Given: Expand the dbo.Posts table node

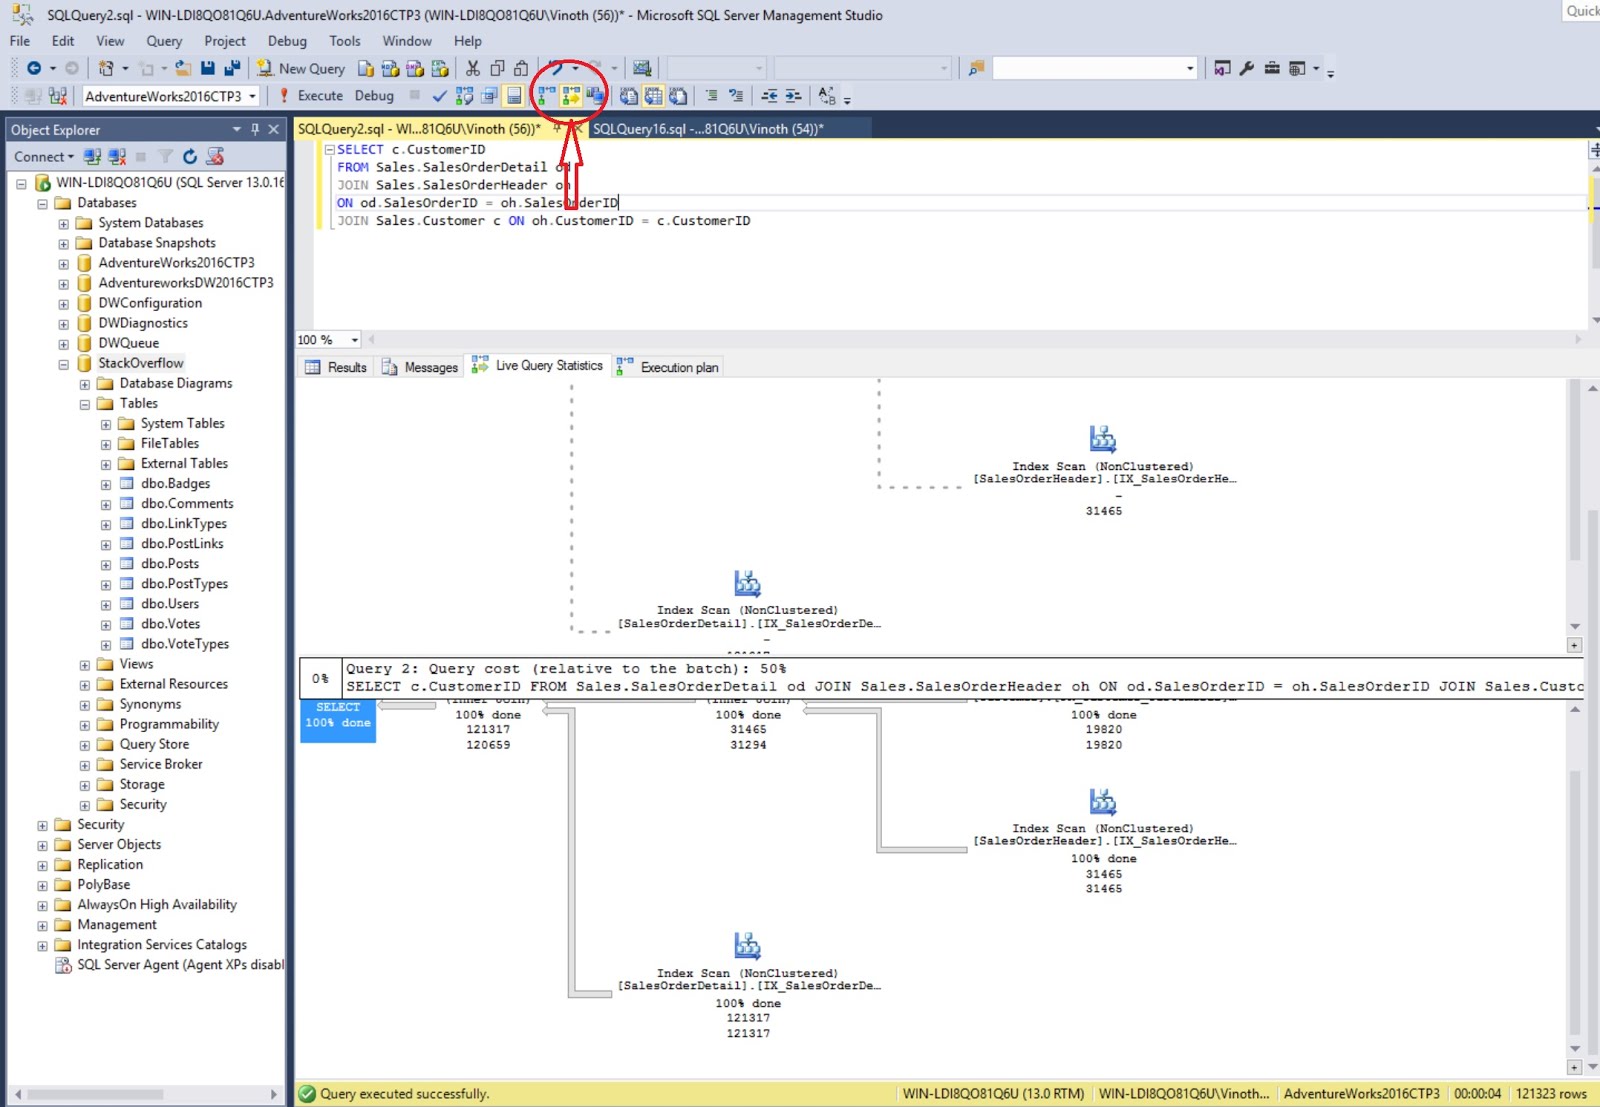Looking at the screenshot, I should pos(106,565).
